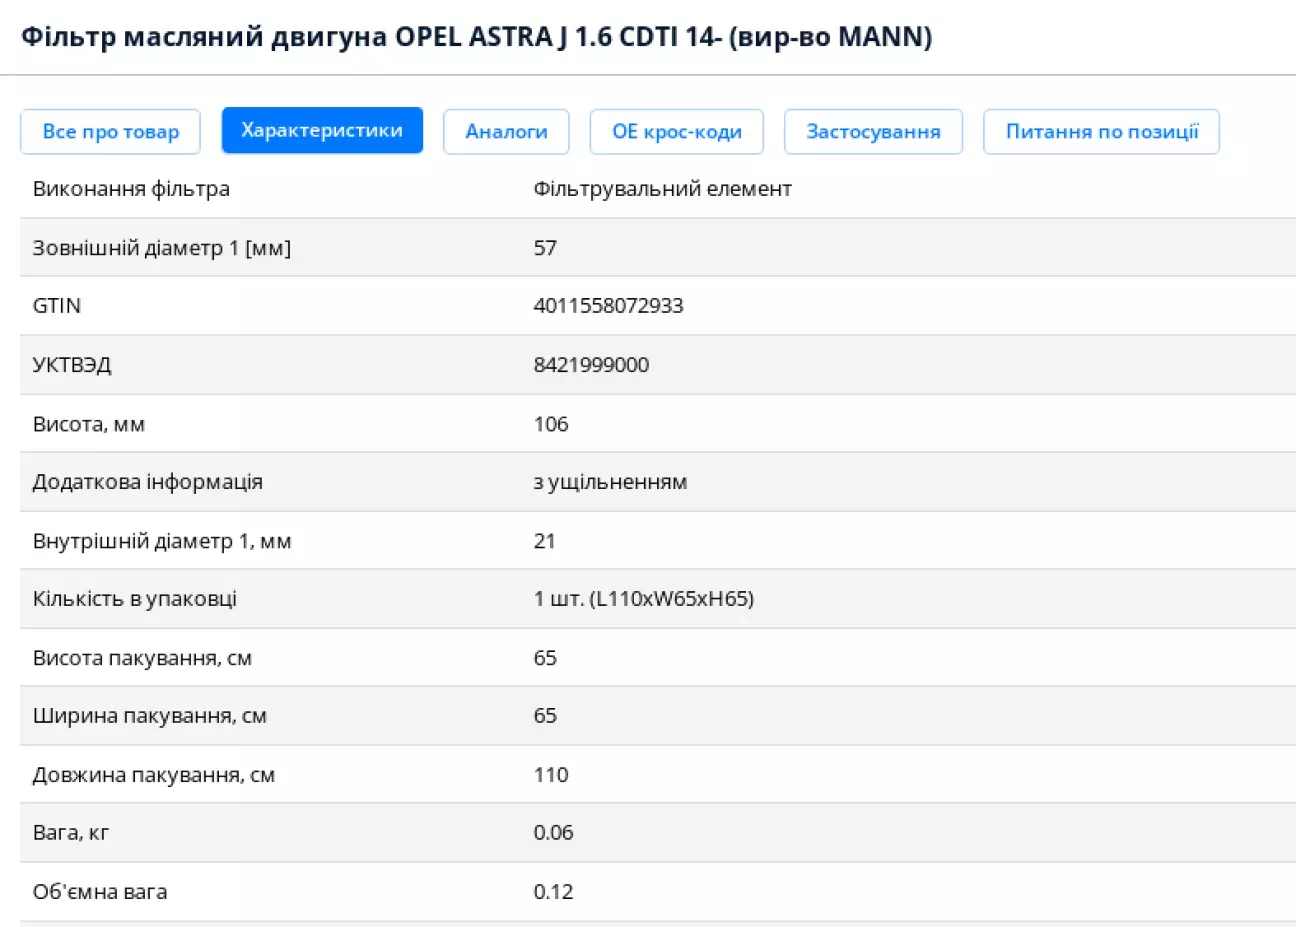Screen dimensions: 1296x927
Task: Click the 'Зовнішній діаметр 1 [мм]' label
Action: (x=162, y=248)
